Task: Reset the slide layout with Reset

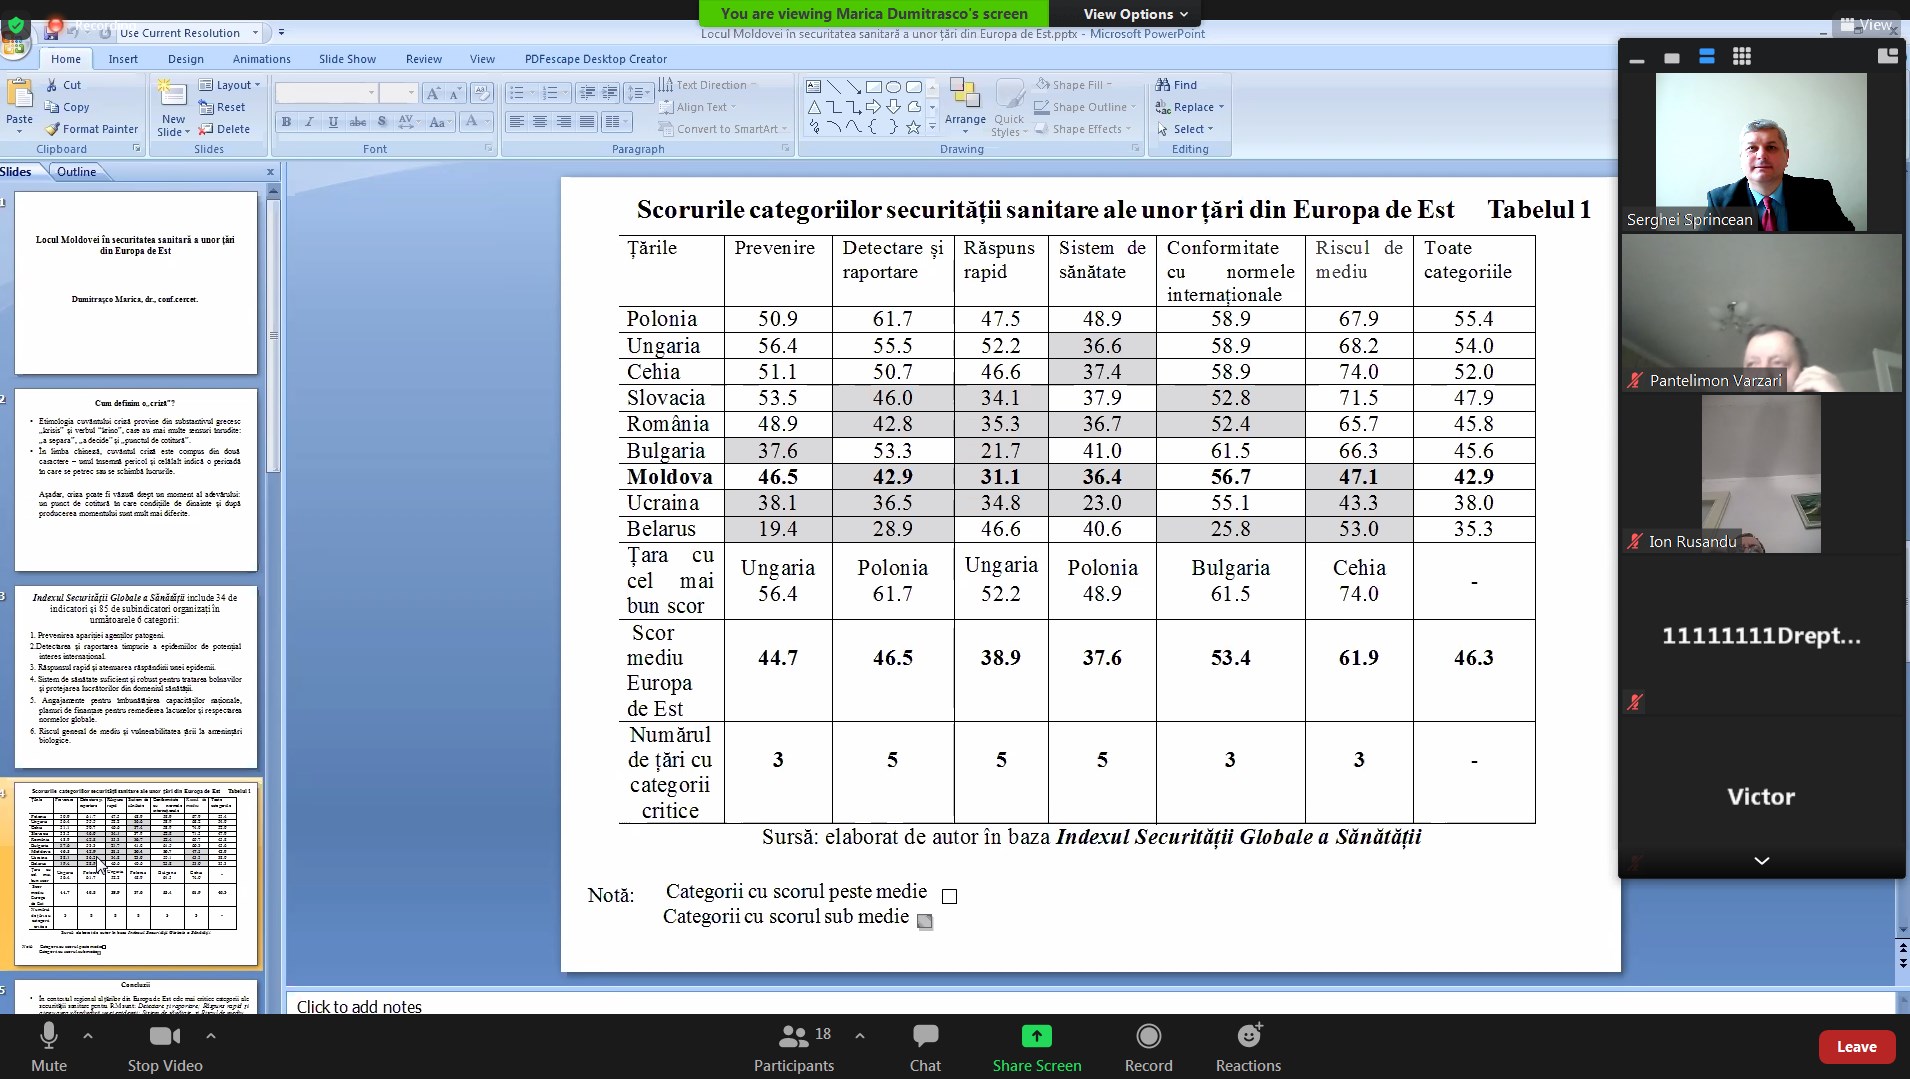Action: point(222,107)
